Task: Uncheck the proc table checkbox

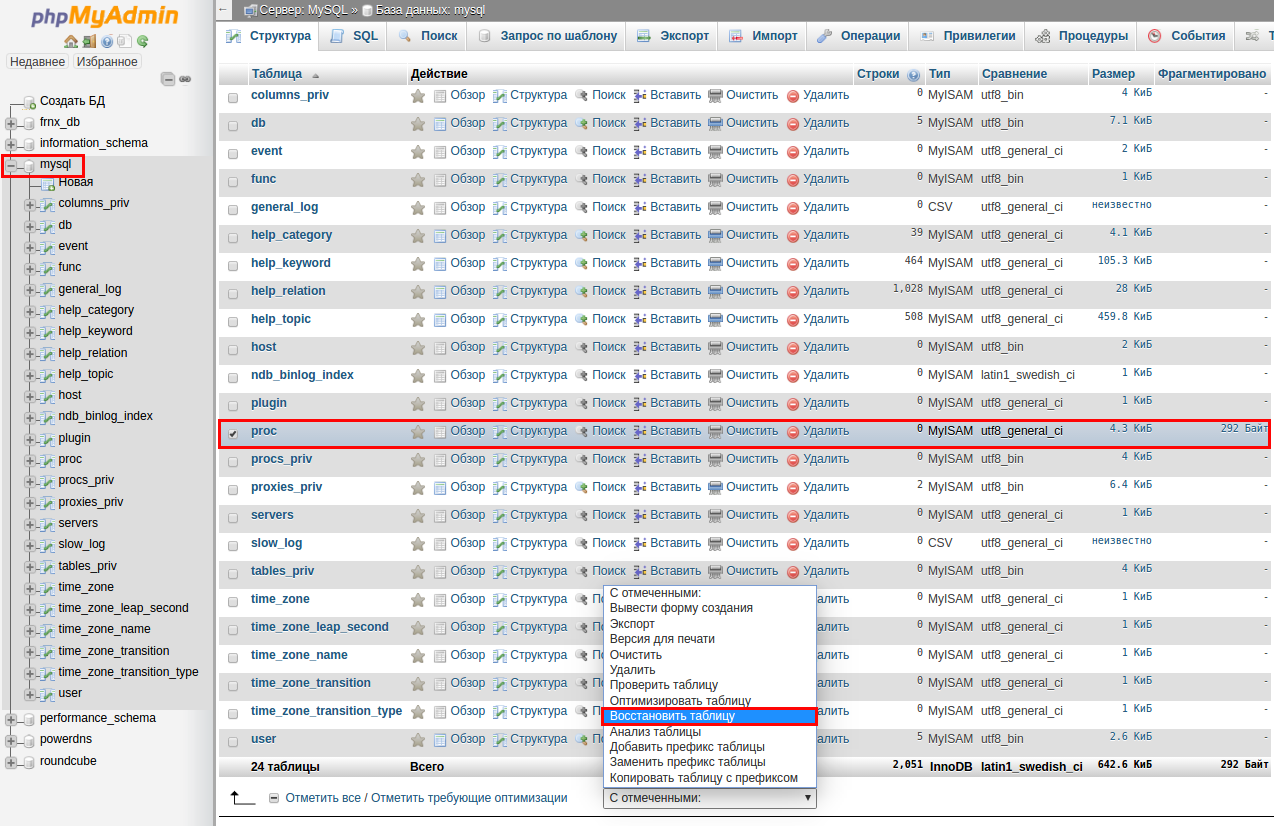Action: click(233, 433)
